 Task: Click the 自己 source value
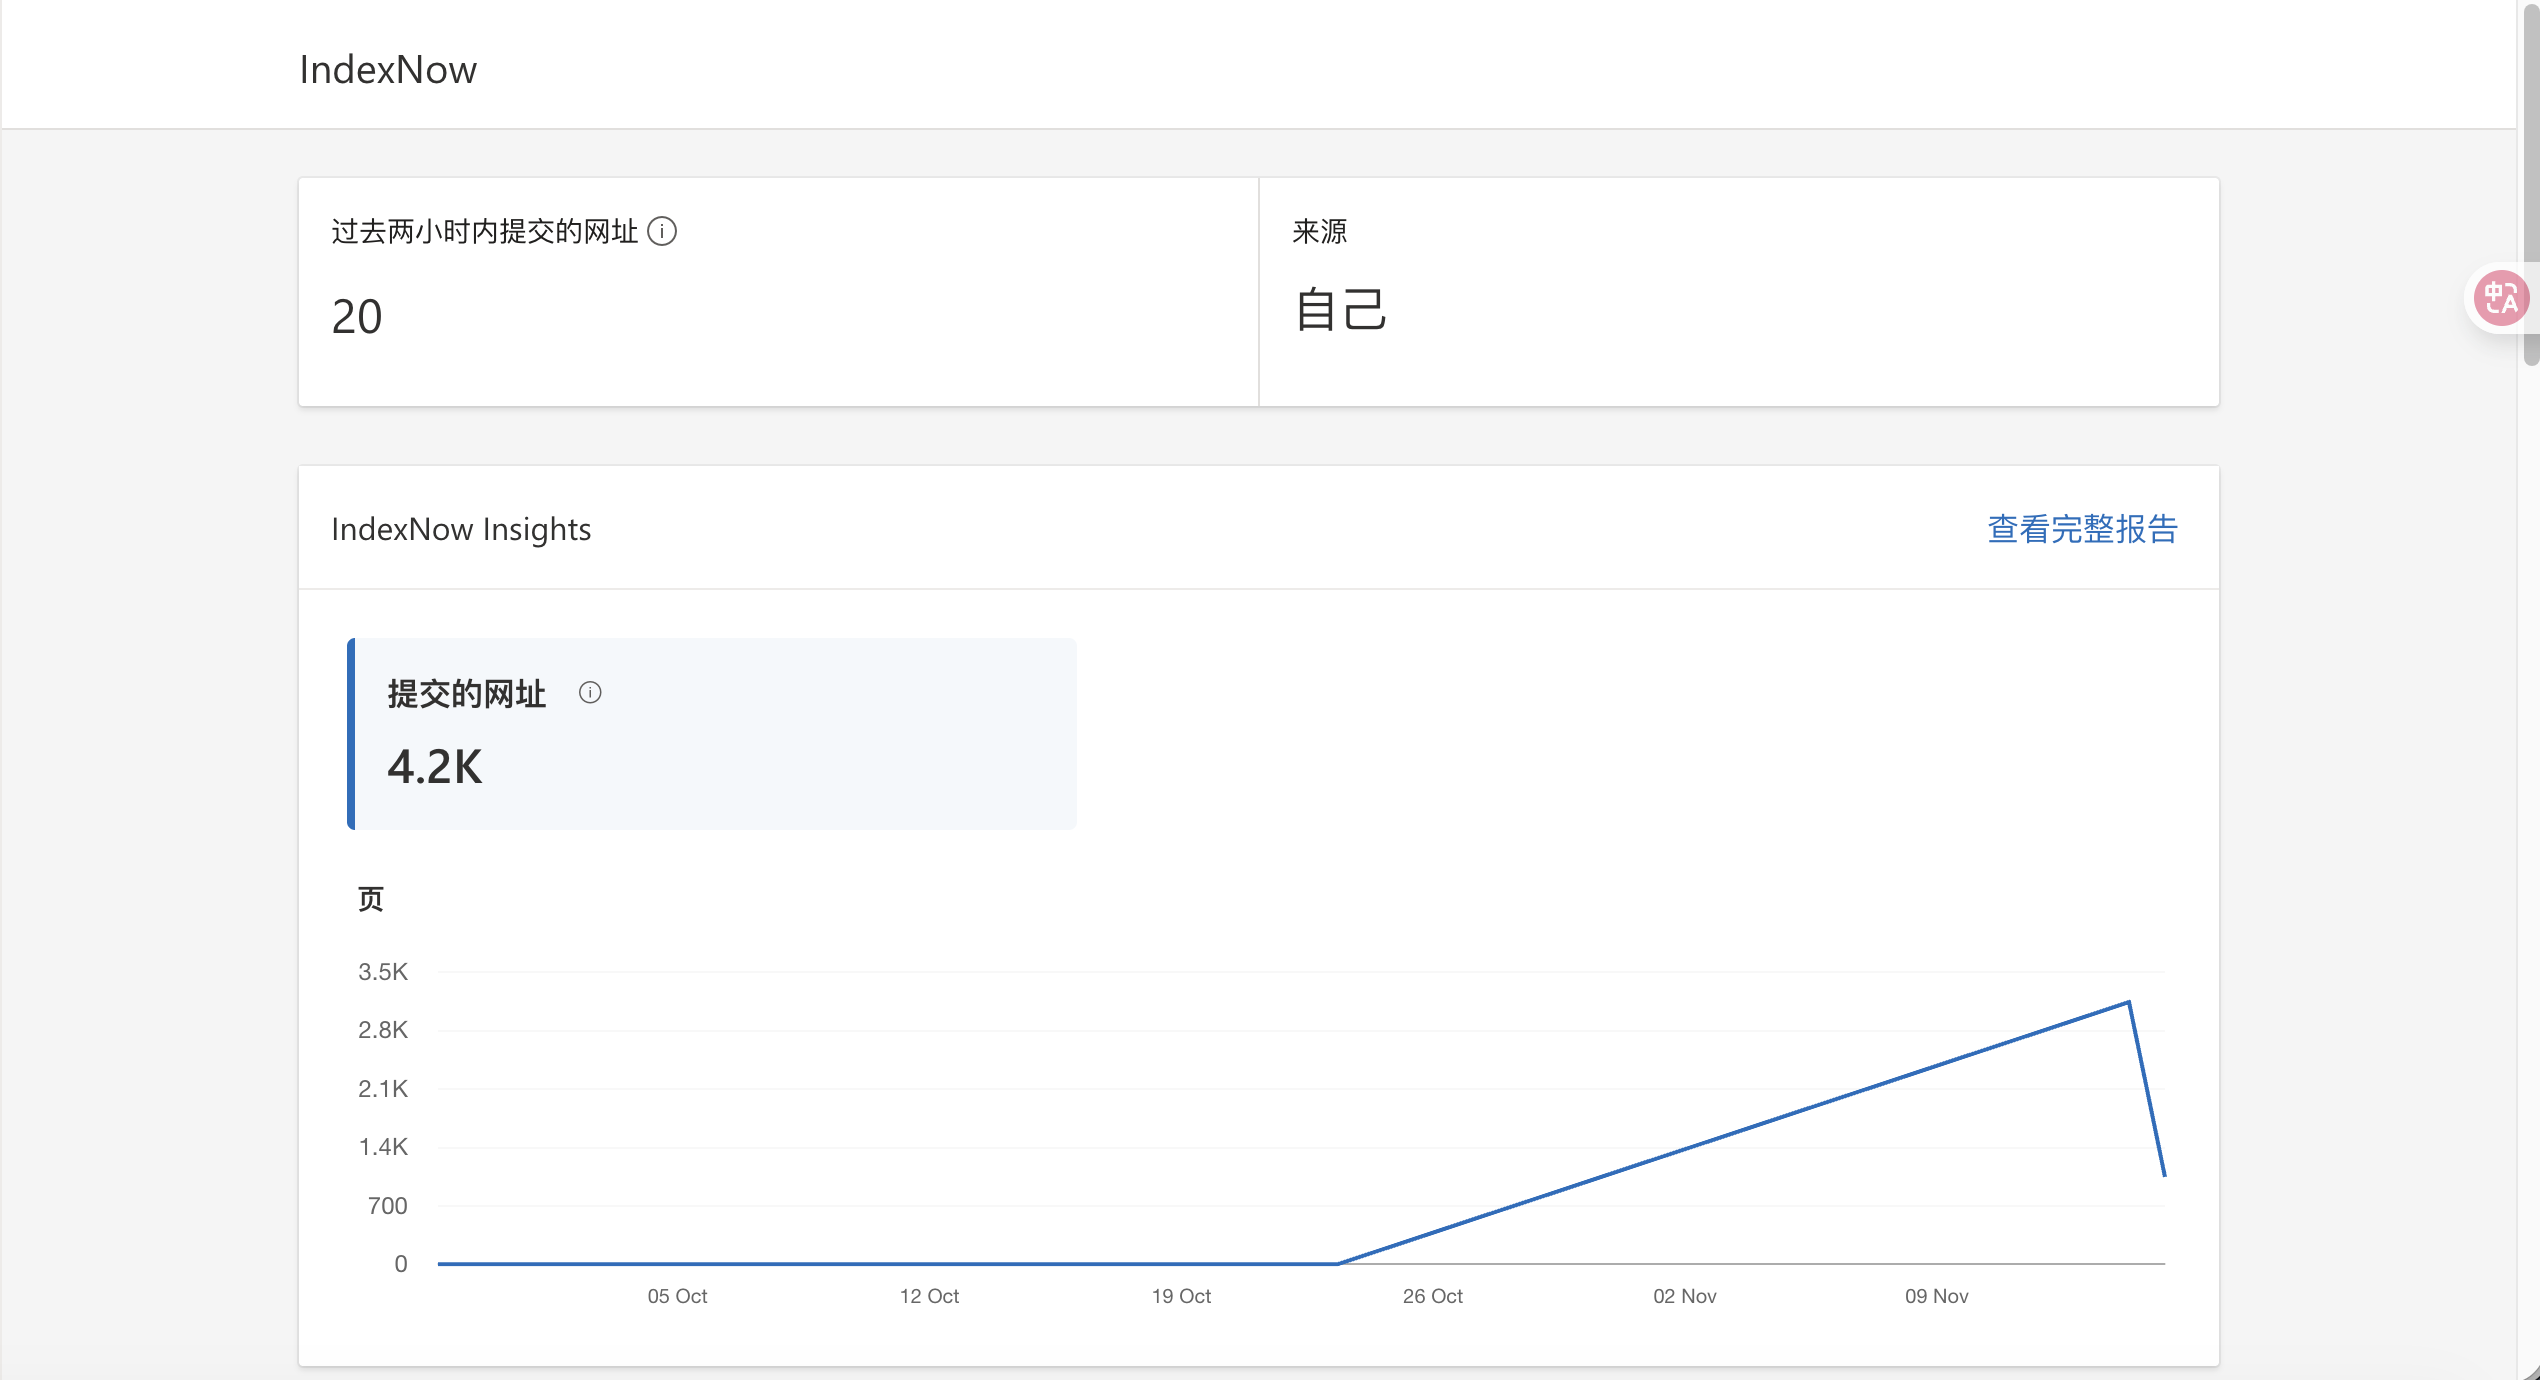(1340, 309)
